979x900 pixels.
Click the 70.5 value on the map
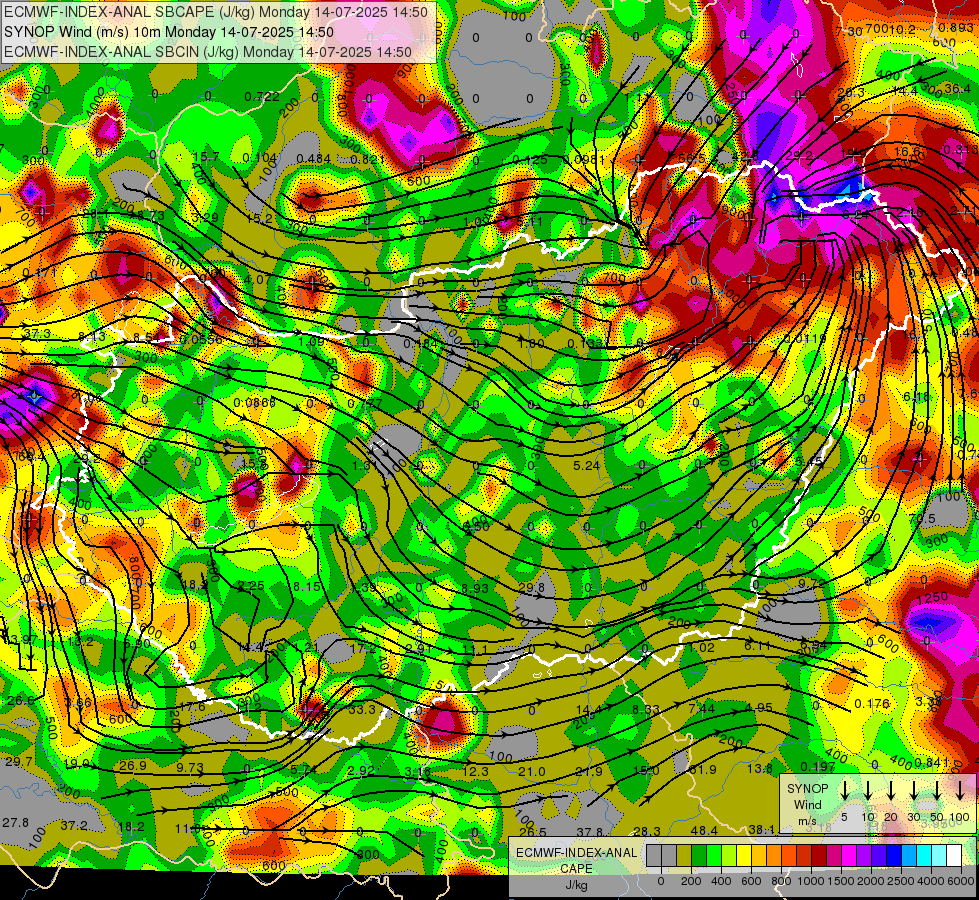pos(922,519)
